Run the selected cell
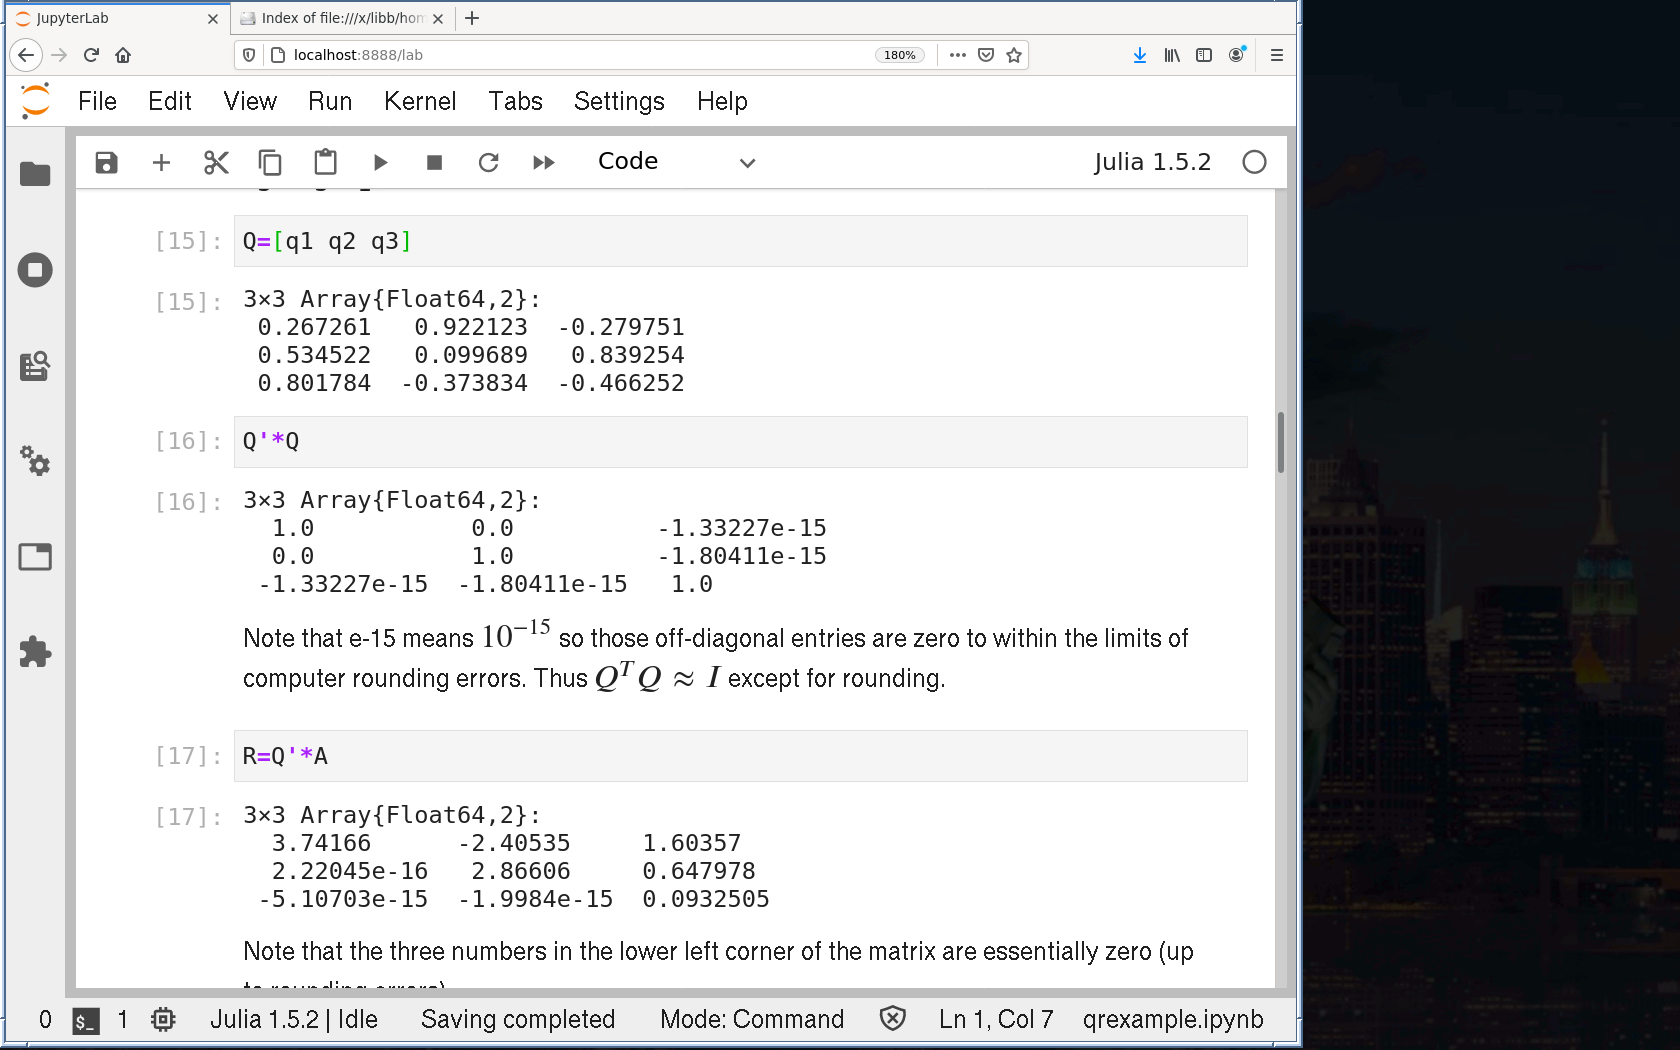Viewport: 1680px width, 1050px height. tap(380, 162)
